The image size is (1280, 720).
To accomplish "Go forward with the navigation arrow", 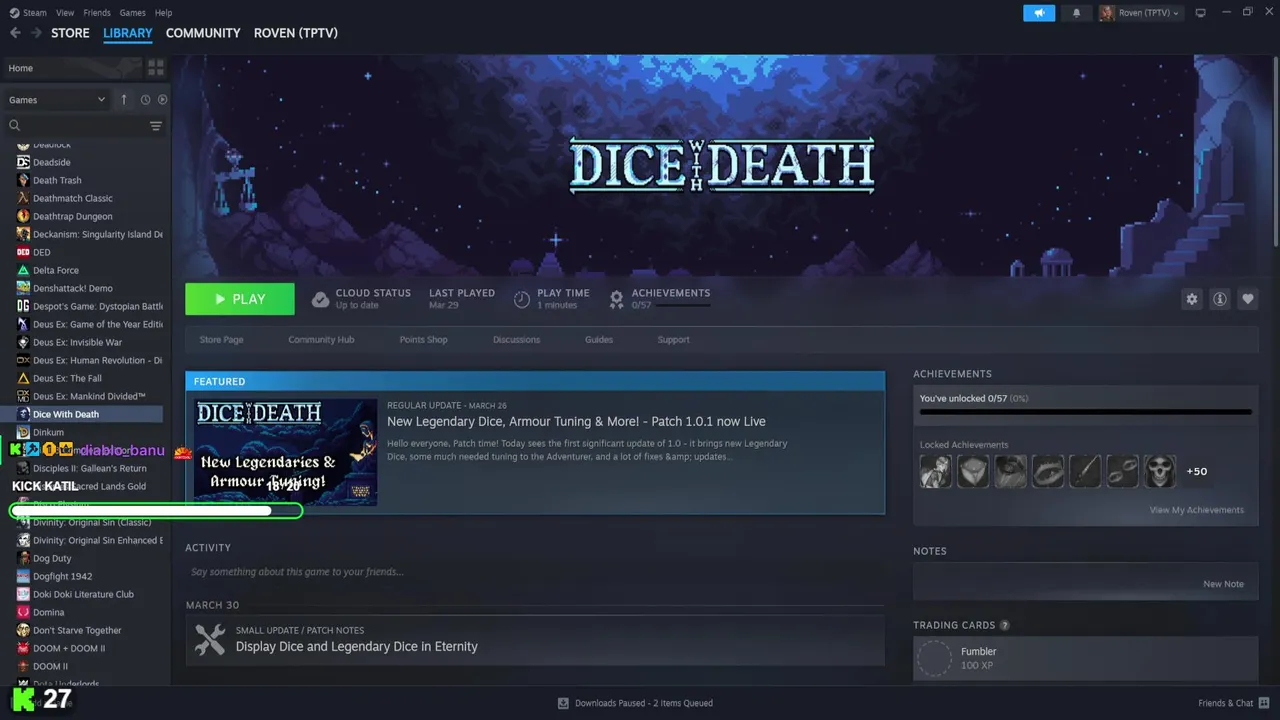I will tap(36, 33).
